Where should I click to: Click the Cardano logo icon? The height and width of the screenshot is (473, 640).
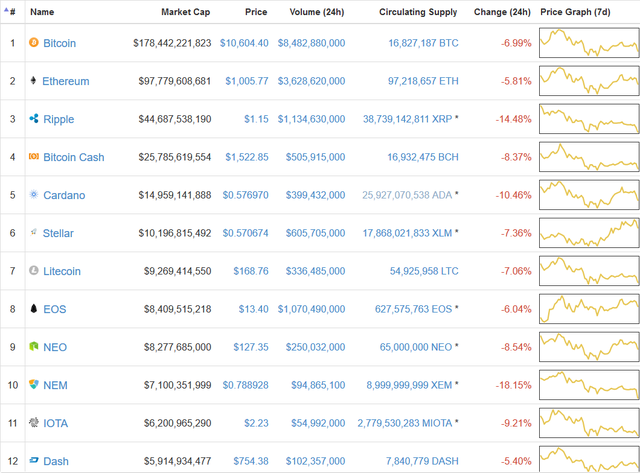(x=34, y=195)
